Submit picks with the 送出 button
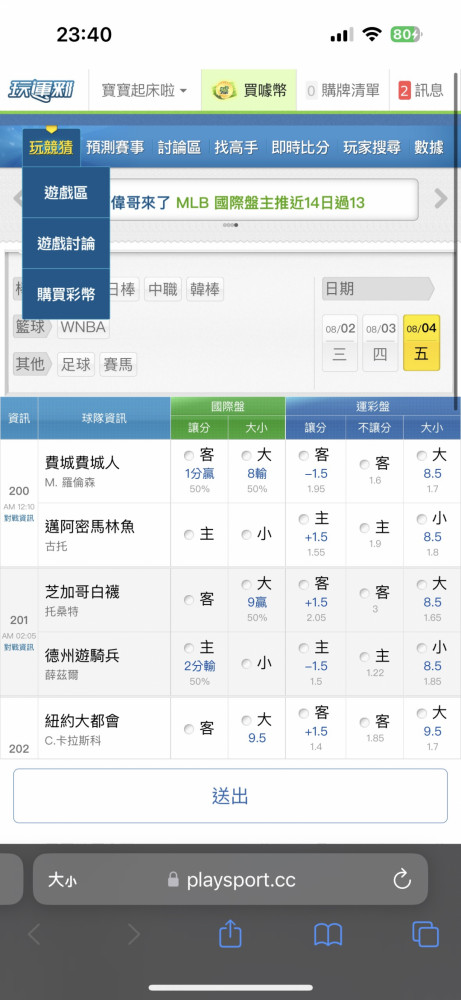Viewport: 461px width, 1000px height. (230, 796)
